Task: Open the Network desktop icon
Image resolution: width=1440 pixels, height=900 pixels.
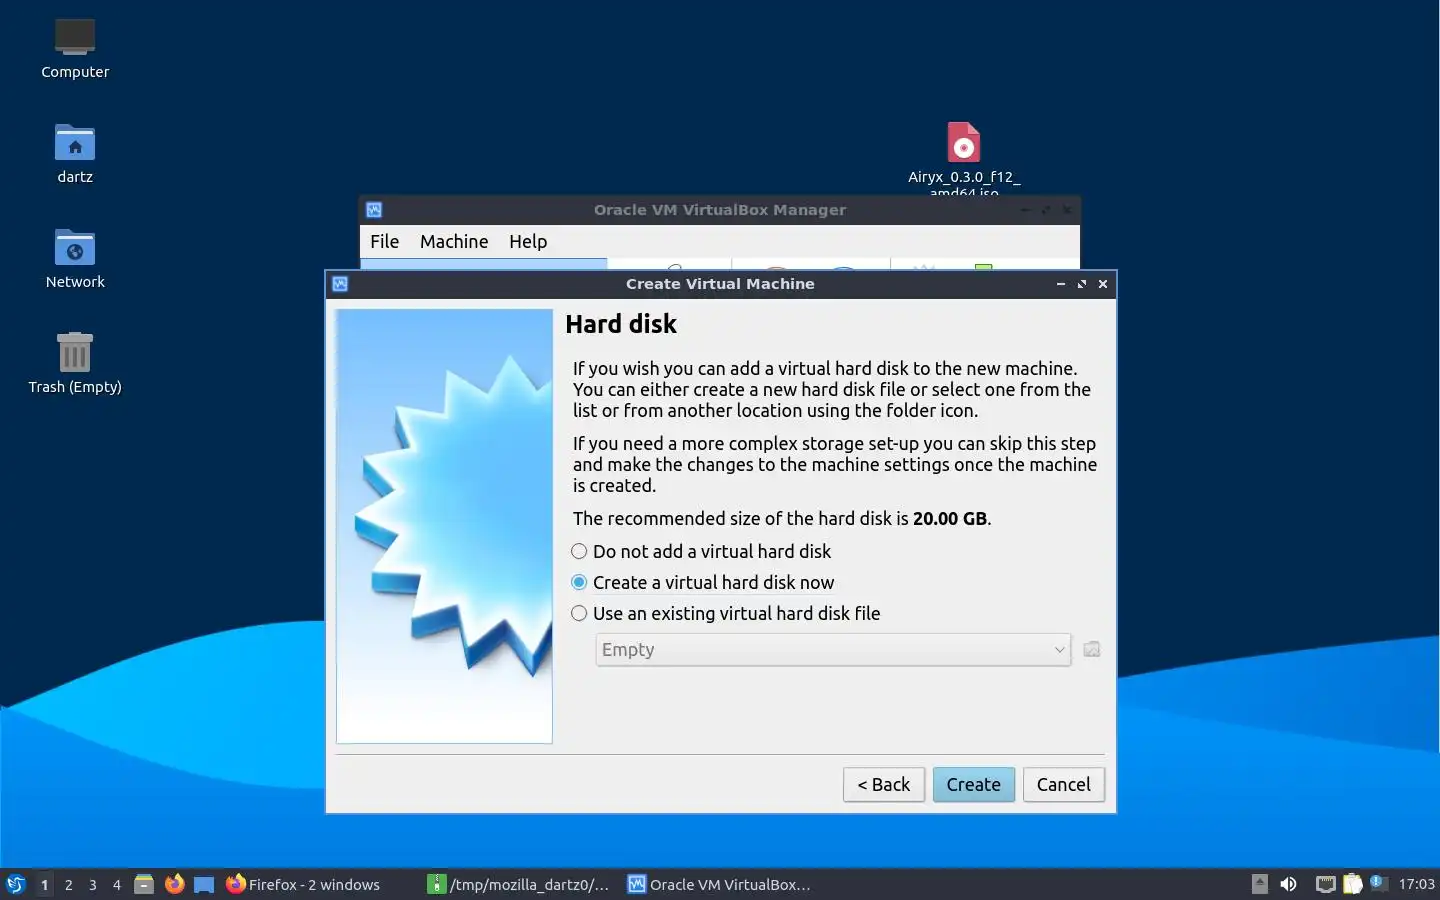Action: (75, 258)
